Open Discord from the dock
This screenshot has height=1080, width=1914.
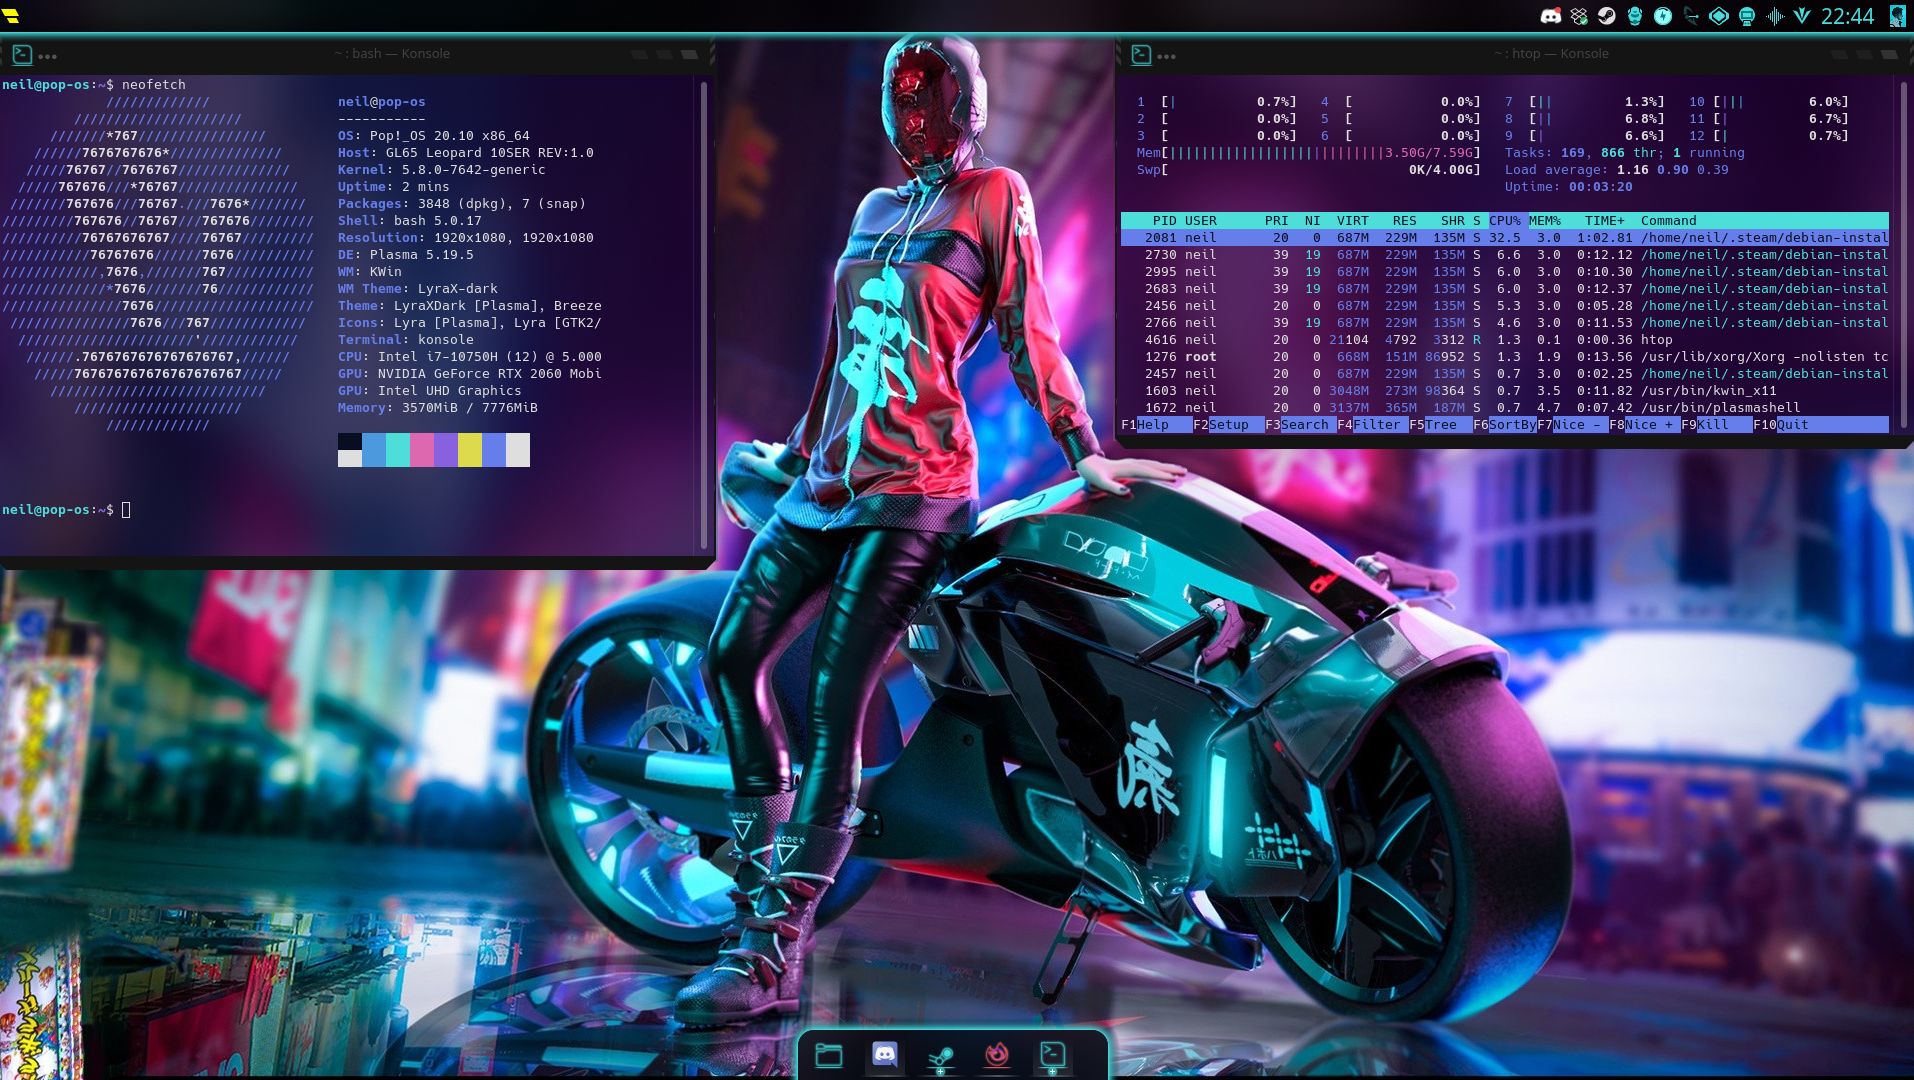coord(886,1055)
